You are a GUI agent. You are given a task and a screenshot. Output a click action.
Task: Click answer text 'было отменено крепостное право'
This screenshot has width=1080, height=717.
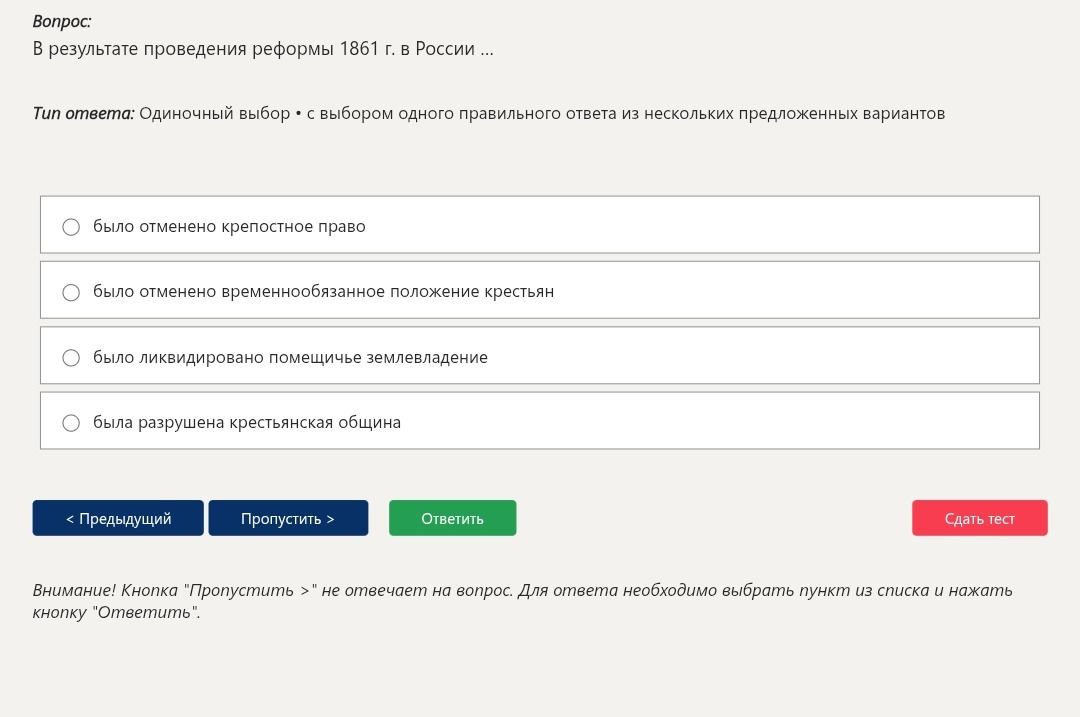(229, 227)
